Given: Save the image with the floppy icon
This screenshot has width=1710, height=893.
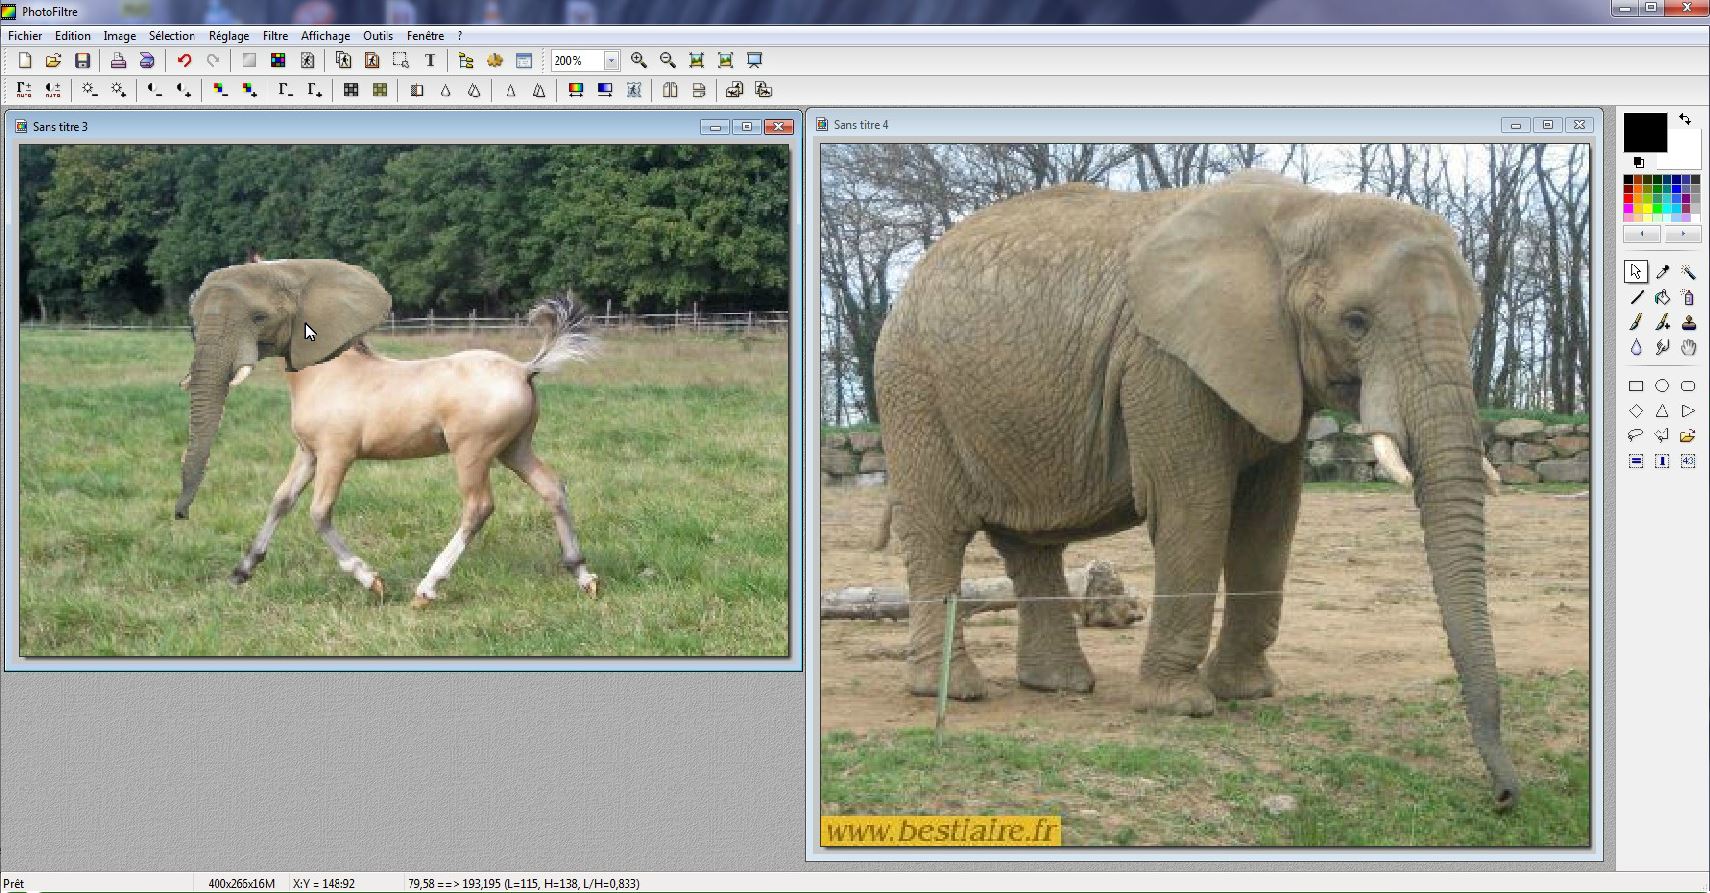Looking at the screenshot, I should [83, 61].
